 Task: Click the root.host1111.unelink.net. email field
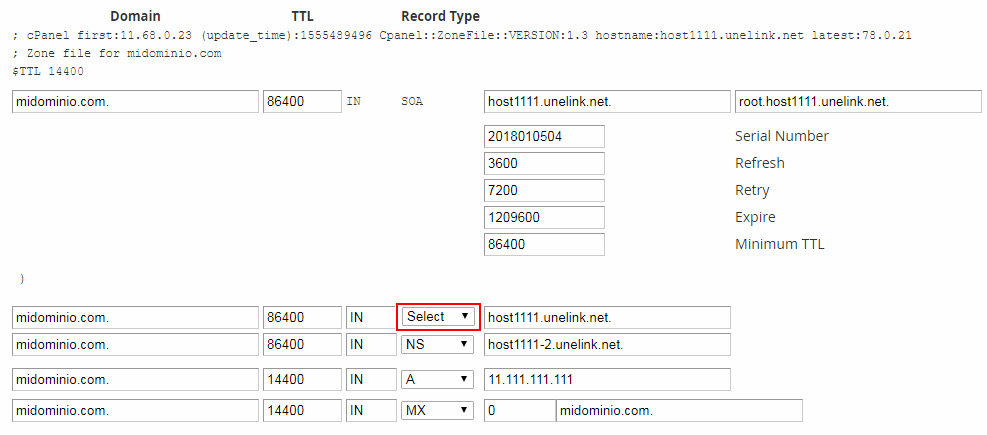pyautogui.click(x=857, y=102)
